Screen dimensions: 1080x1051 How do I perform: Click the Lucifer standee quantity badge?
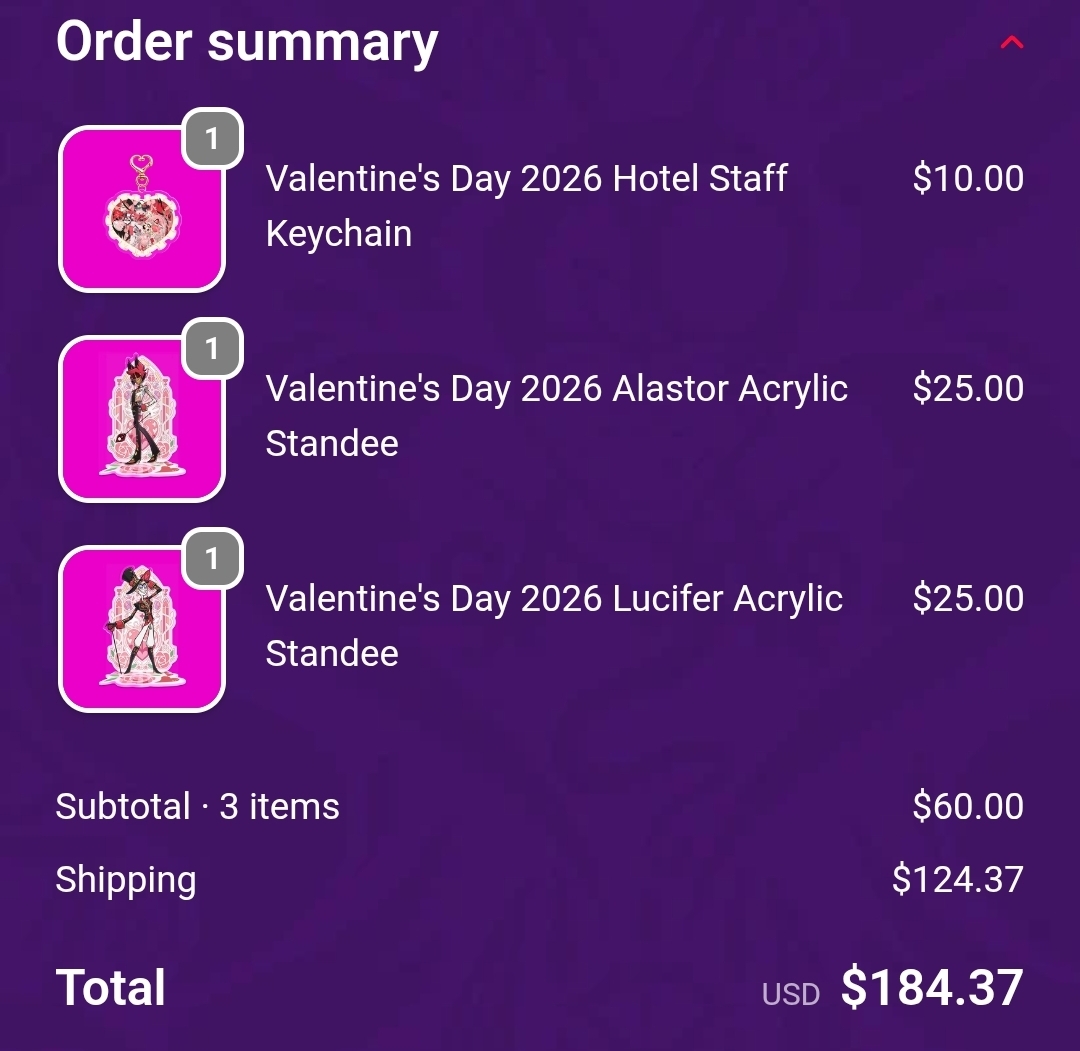pos(212,558)
